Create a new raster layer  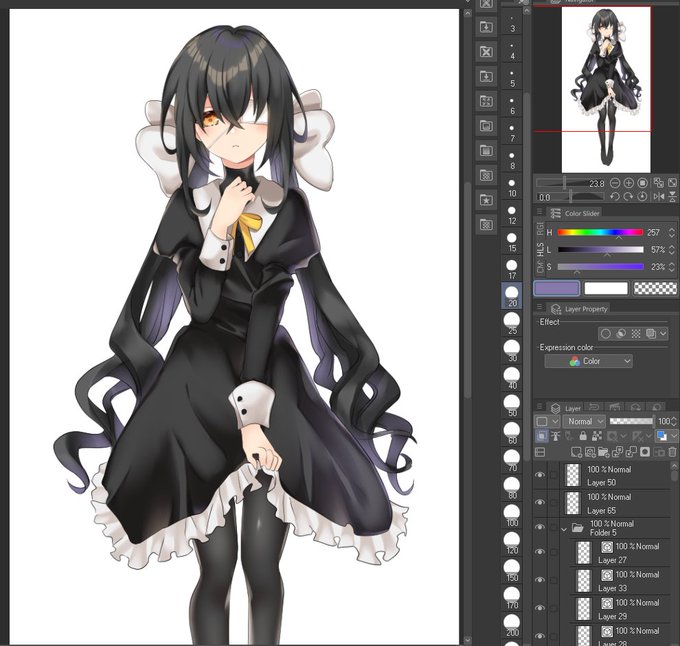(x=576, y=452)
